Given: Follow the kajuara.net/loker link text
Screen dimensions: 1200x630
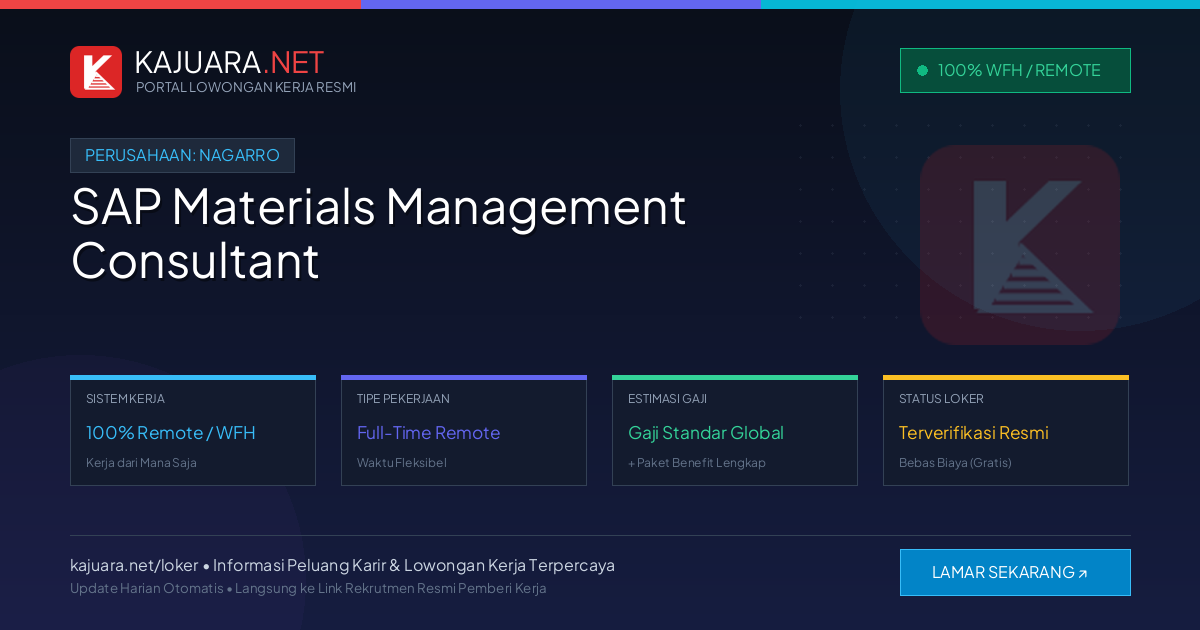Looking at the screenshot, I should (x=134, y=565).
